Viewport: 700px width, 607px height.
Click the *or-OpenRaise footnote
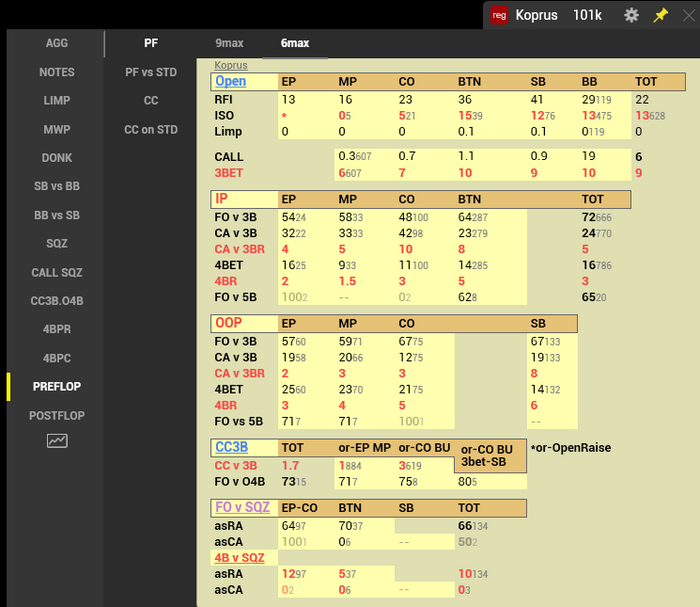(571, 448)
